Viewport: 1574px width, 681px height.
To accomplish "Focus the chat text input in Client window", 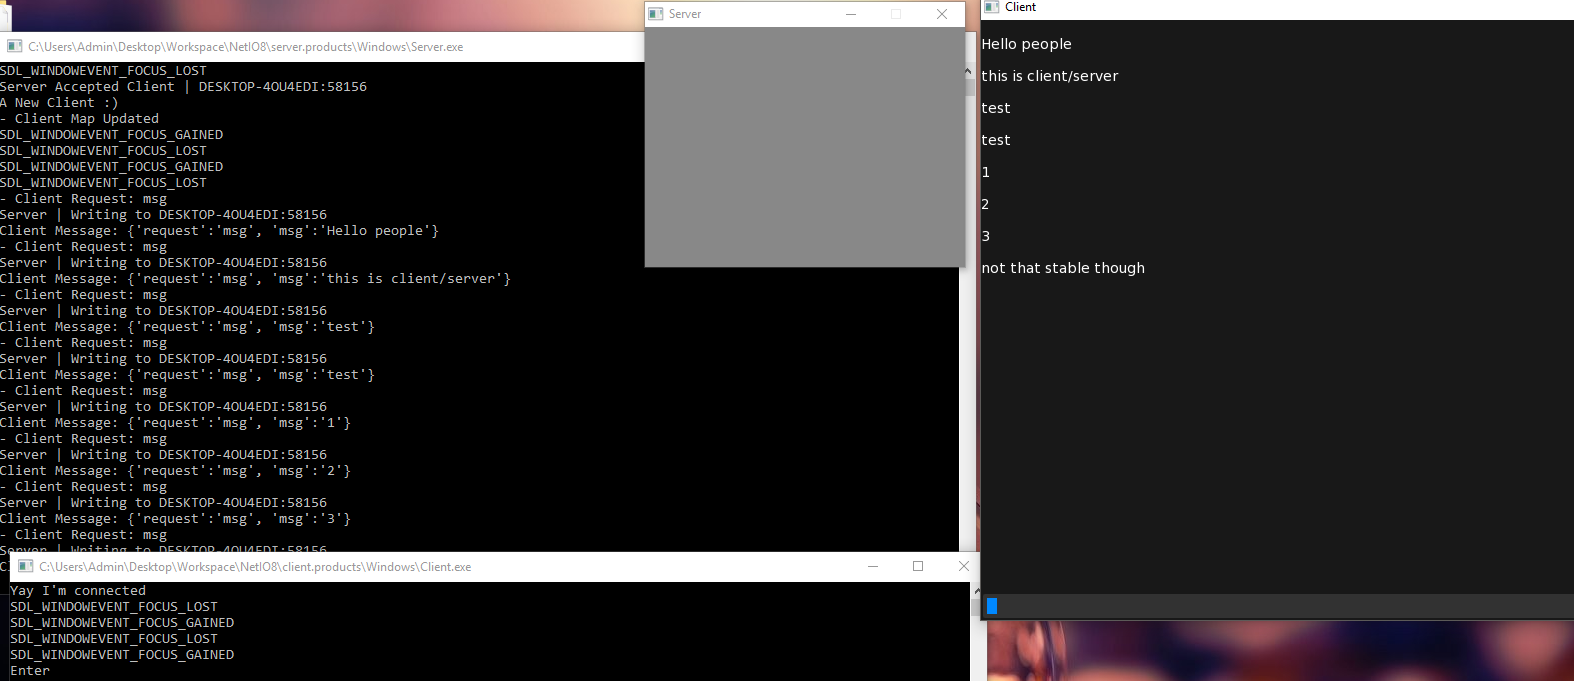I will (x=1280, y=606).
